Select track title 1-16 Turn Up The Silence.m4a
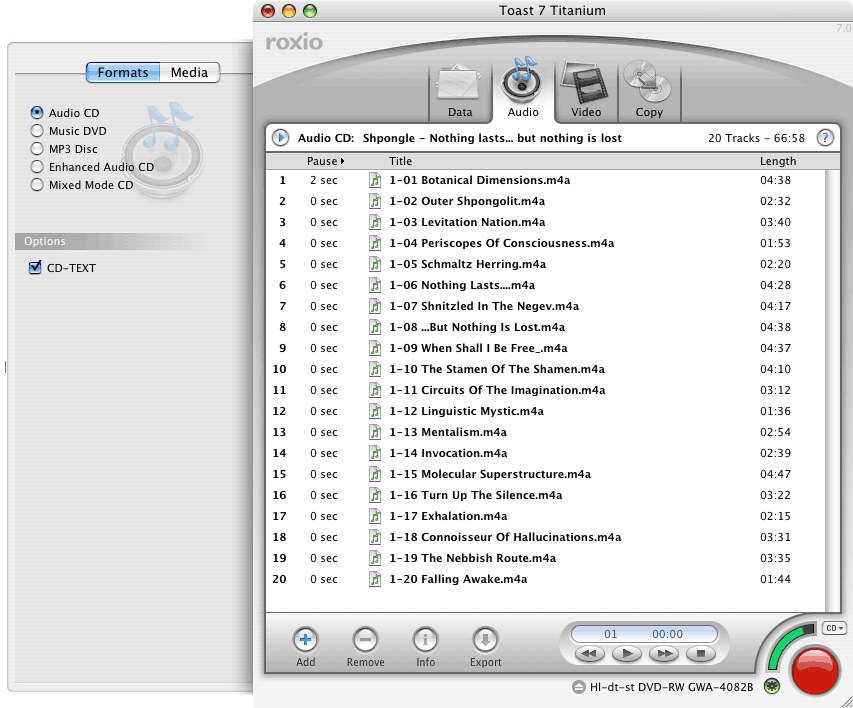The width and height of the screenshot is (853, 708). pos(475,495)
